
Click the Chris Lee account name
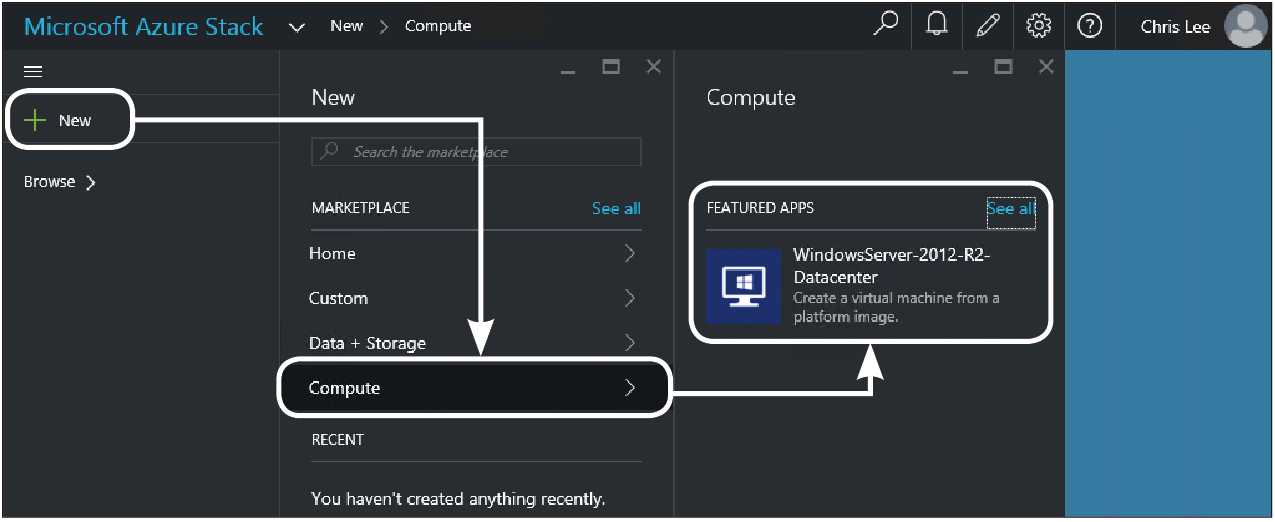tap(1175, 27)
